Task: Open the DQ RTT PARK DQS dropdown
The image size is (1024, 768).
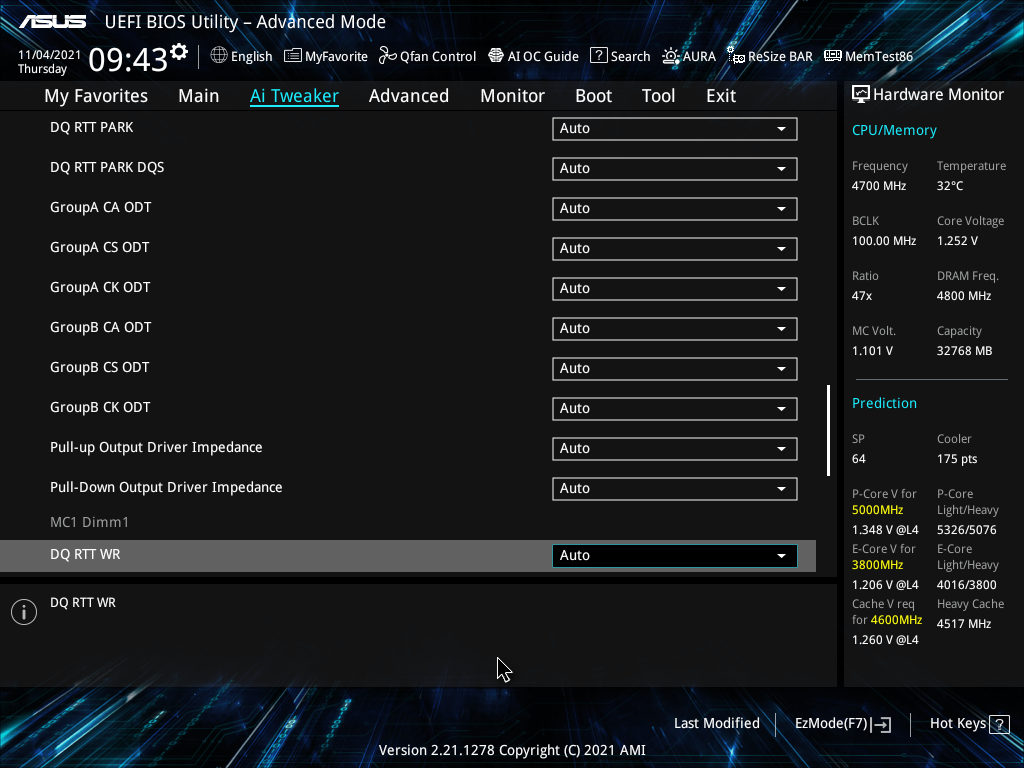Action: click(675, 168)
